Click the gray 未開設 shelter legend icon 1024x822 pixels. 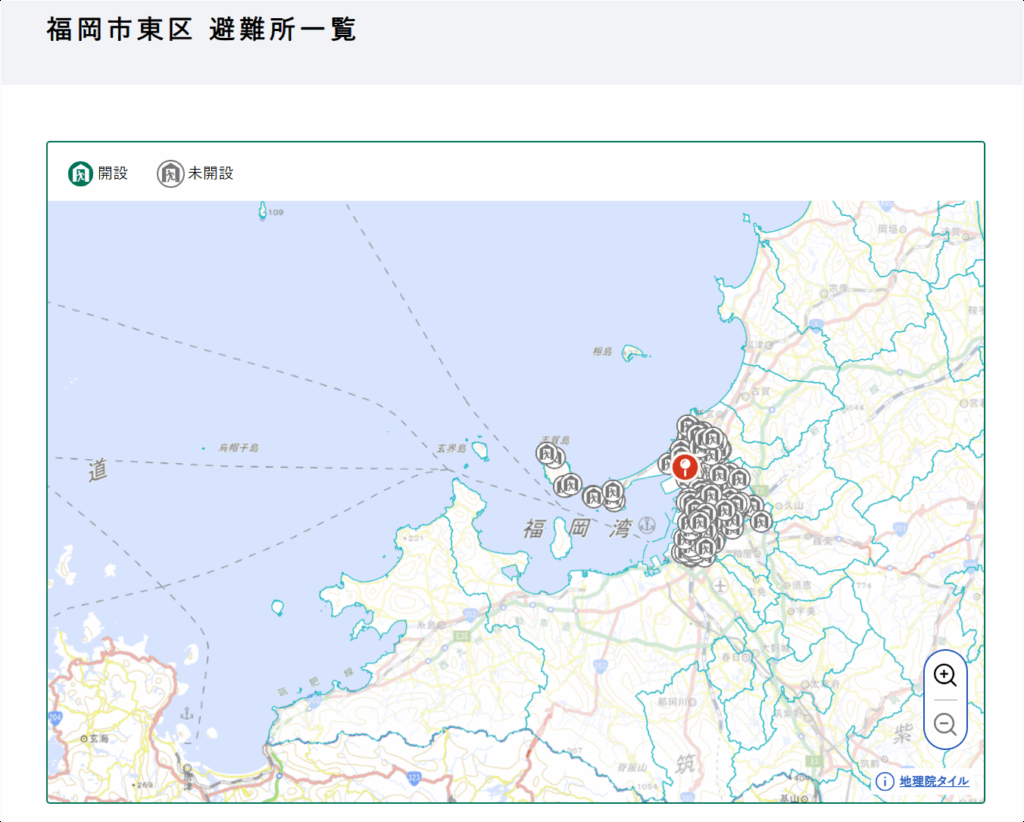[x=170, y=173]
